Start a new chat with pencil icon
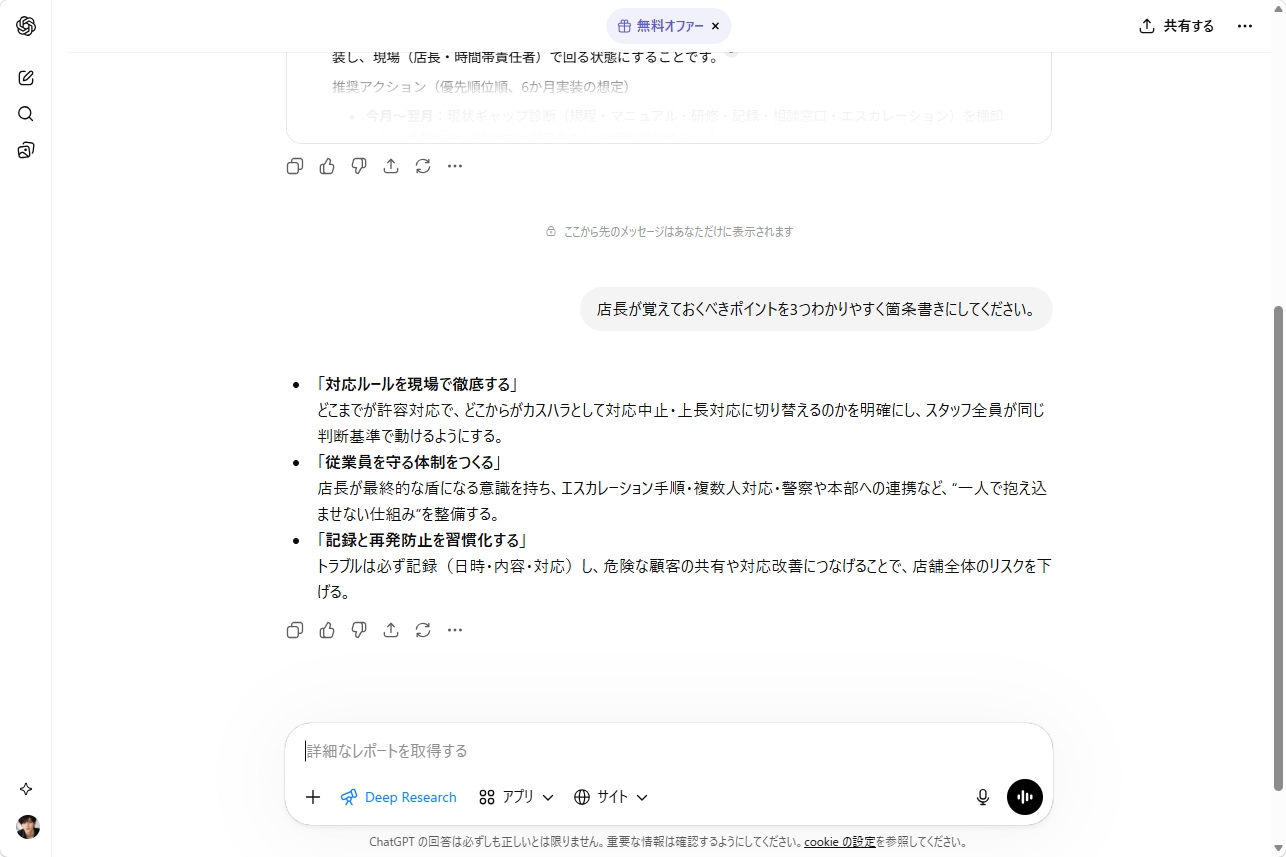 coord(26,78)
